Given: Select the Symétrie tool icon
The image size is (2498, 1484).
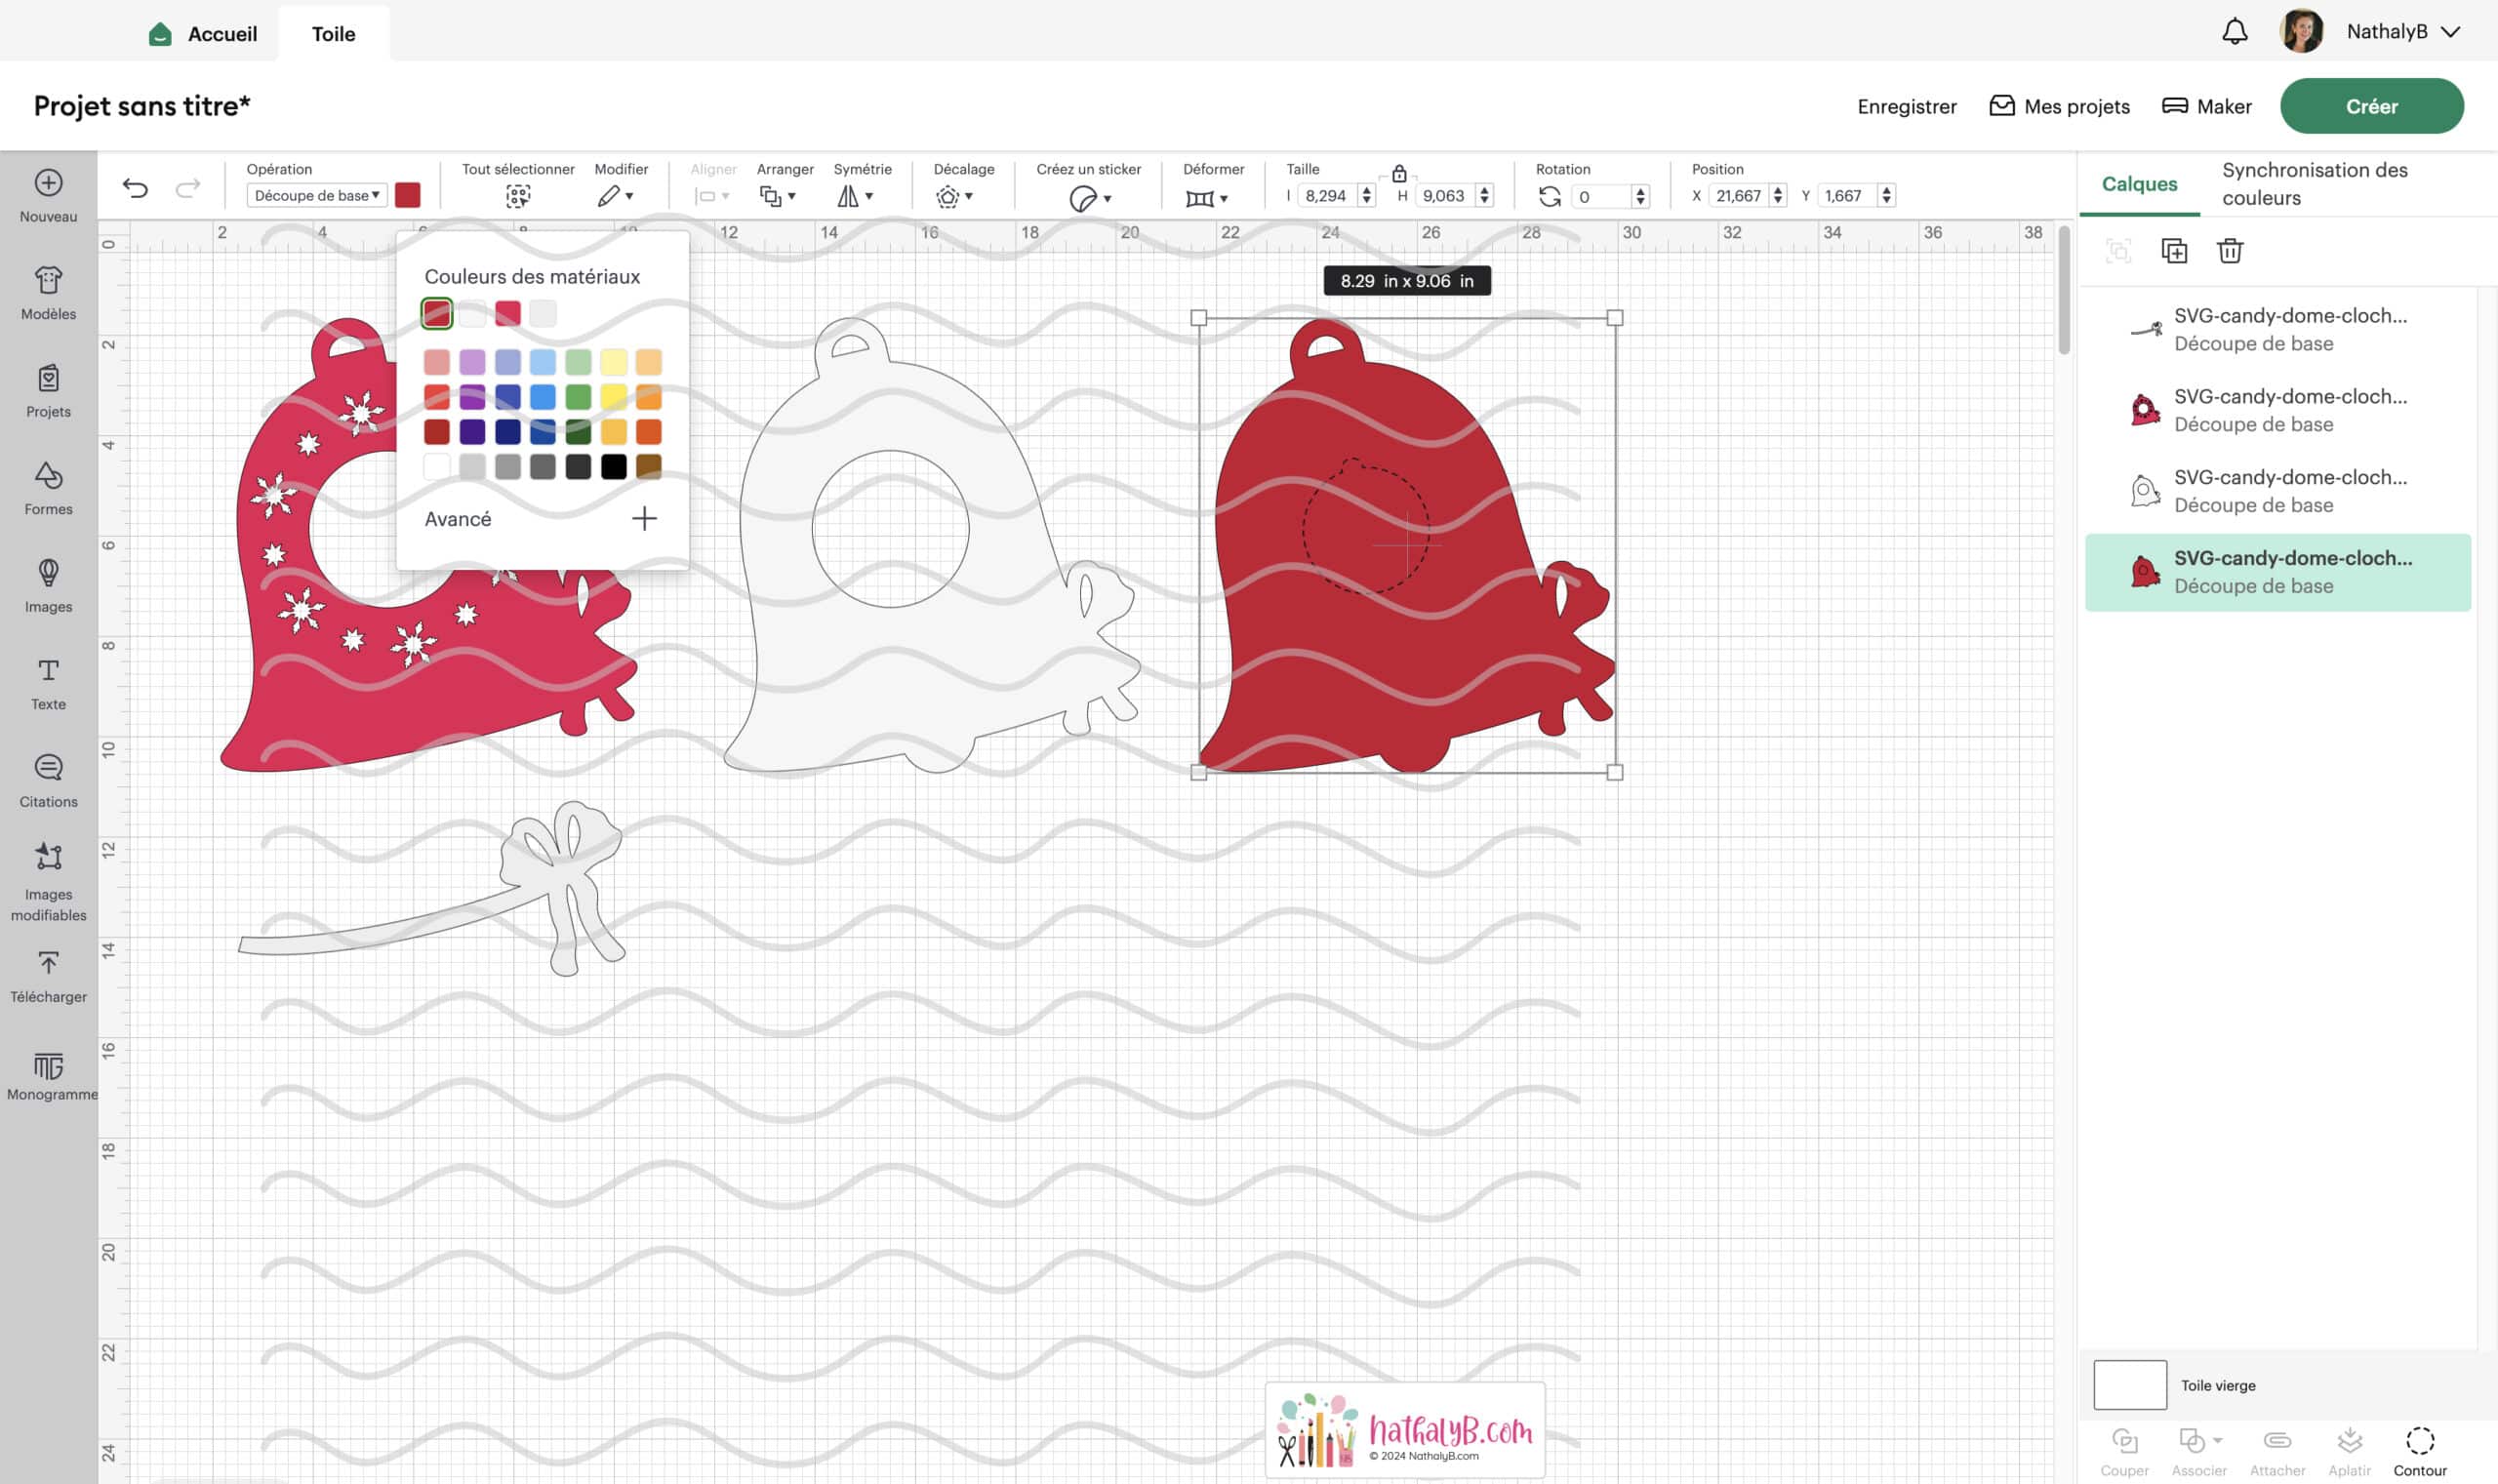Looking at the screenshot, I should click(852, 198).
